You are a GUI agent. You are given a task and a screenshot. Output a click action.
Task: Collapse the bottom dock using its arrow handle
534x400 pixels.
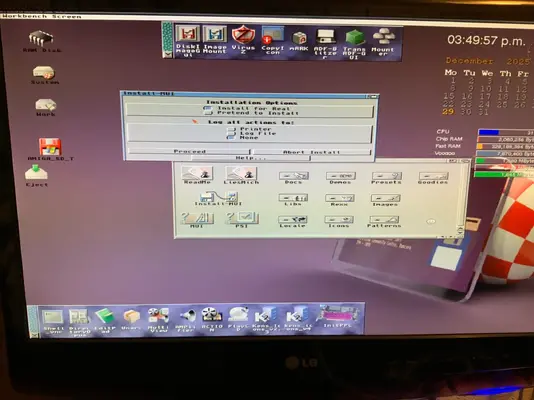click(x=33, y=334)
